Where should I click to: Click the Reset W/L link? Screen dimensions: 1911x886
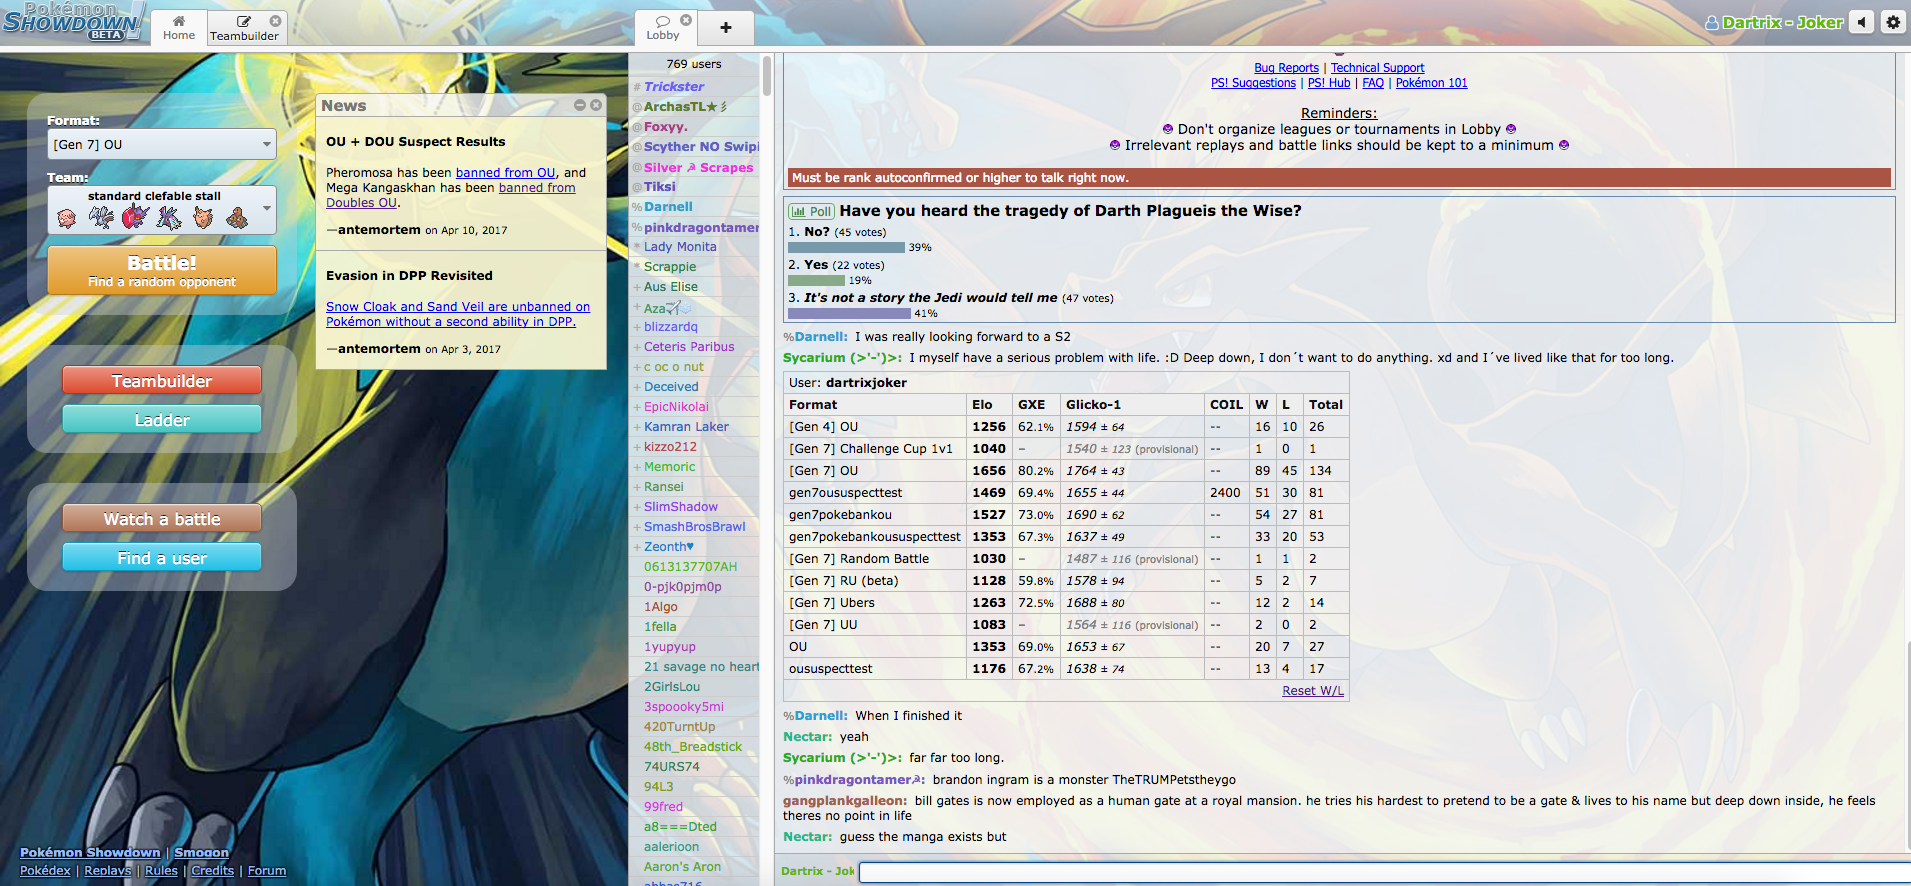(x=1313, y=691)
